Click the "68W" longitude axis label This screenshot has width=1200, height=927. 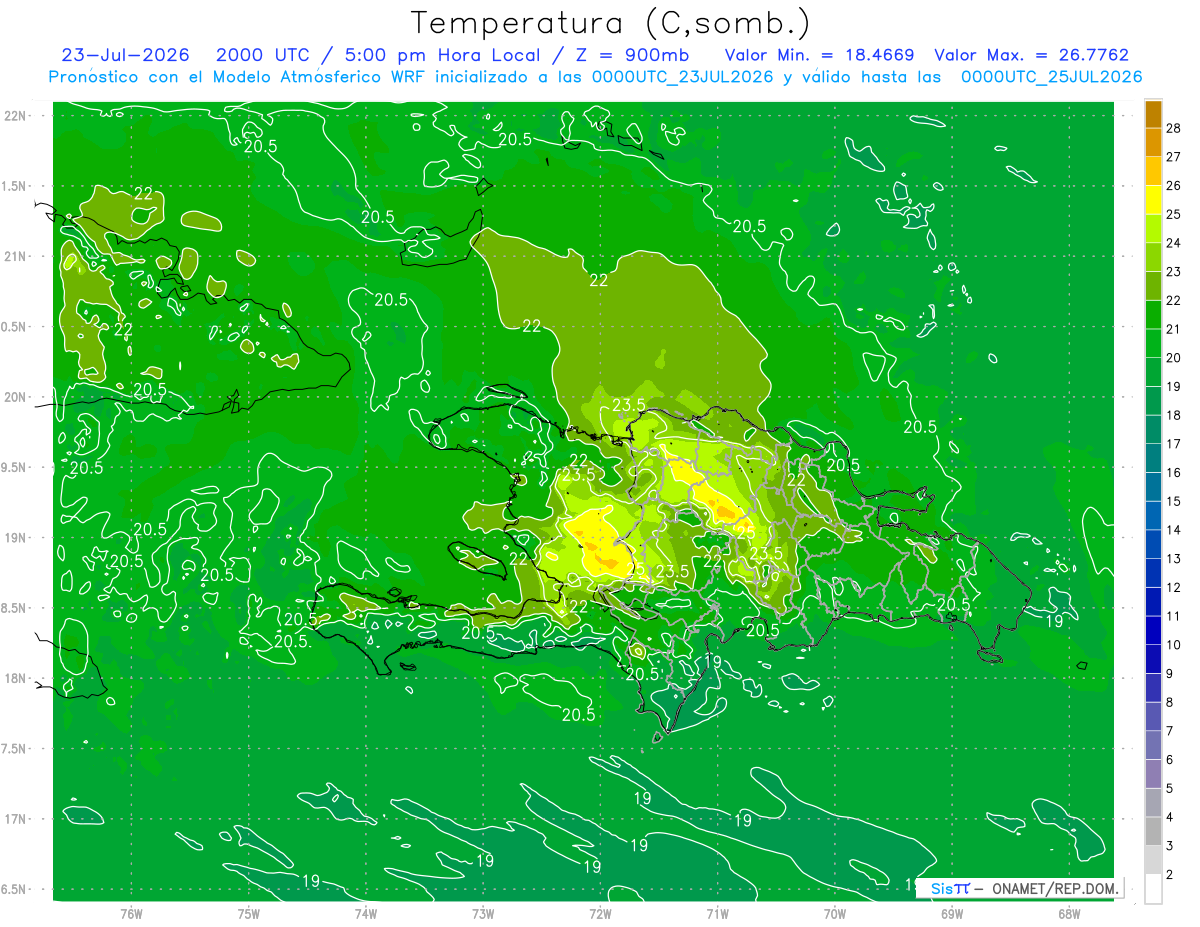click(1069, 914)
